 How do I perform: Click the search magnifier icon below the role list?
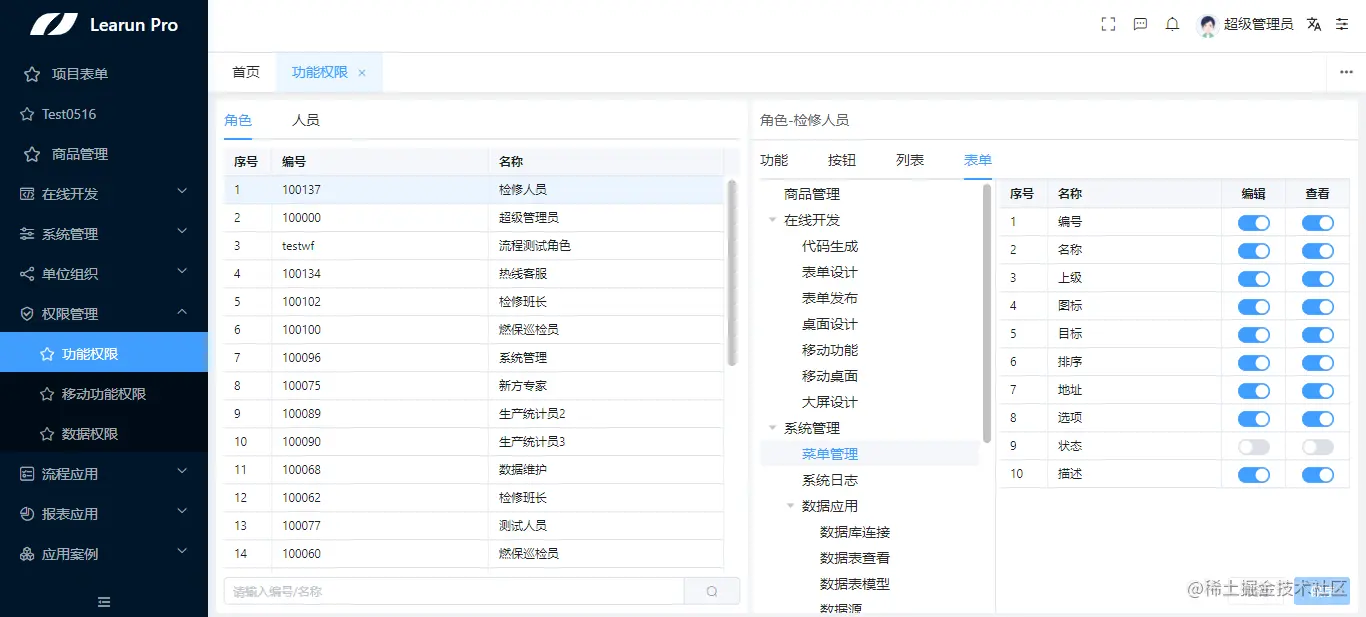711,591
